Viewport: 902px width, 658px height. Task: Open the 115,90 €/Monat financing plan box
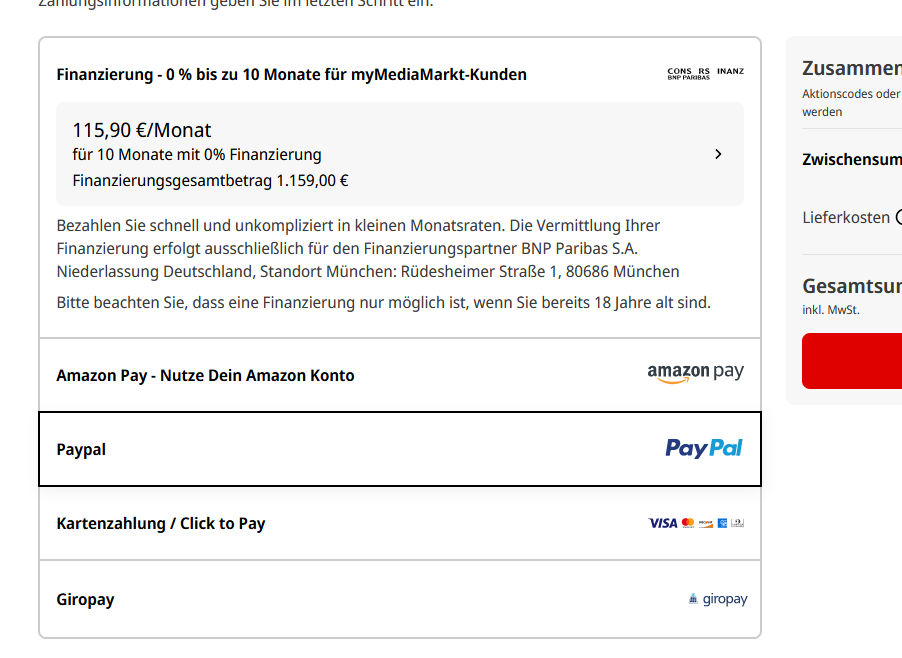[x=400, y=154]
